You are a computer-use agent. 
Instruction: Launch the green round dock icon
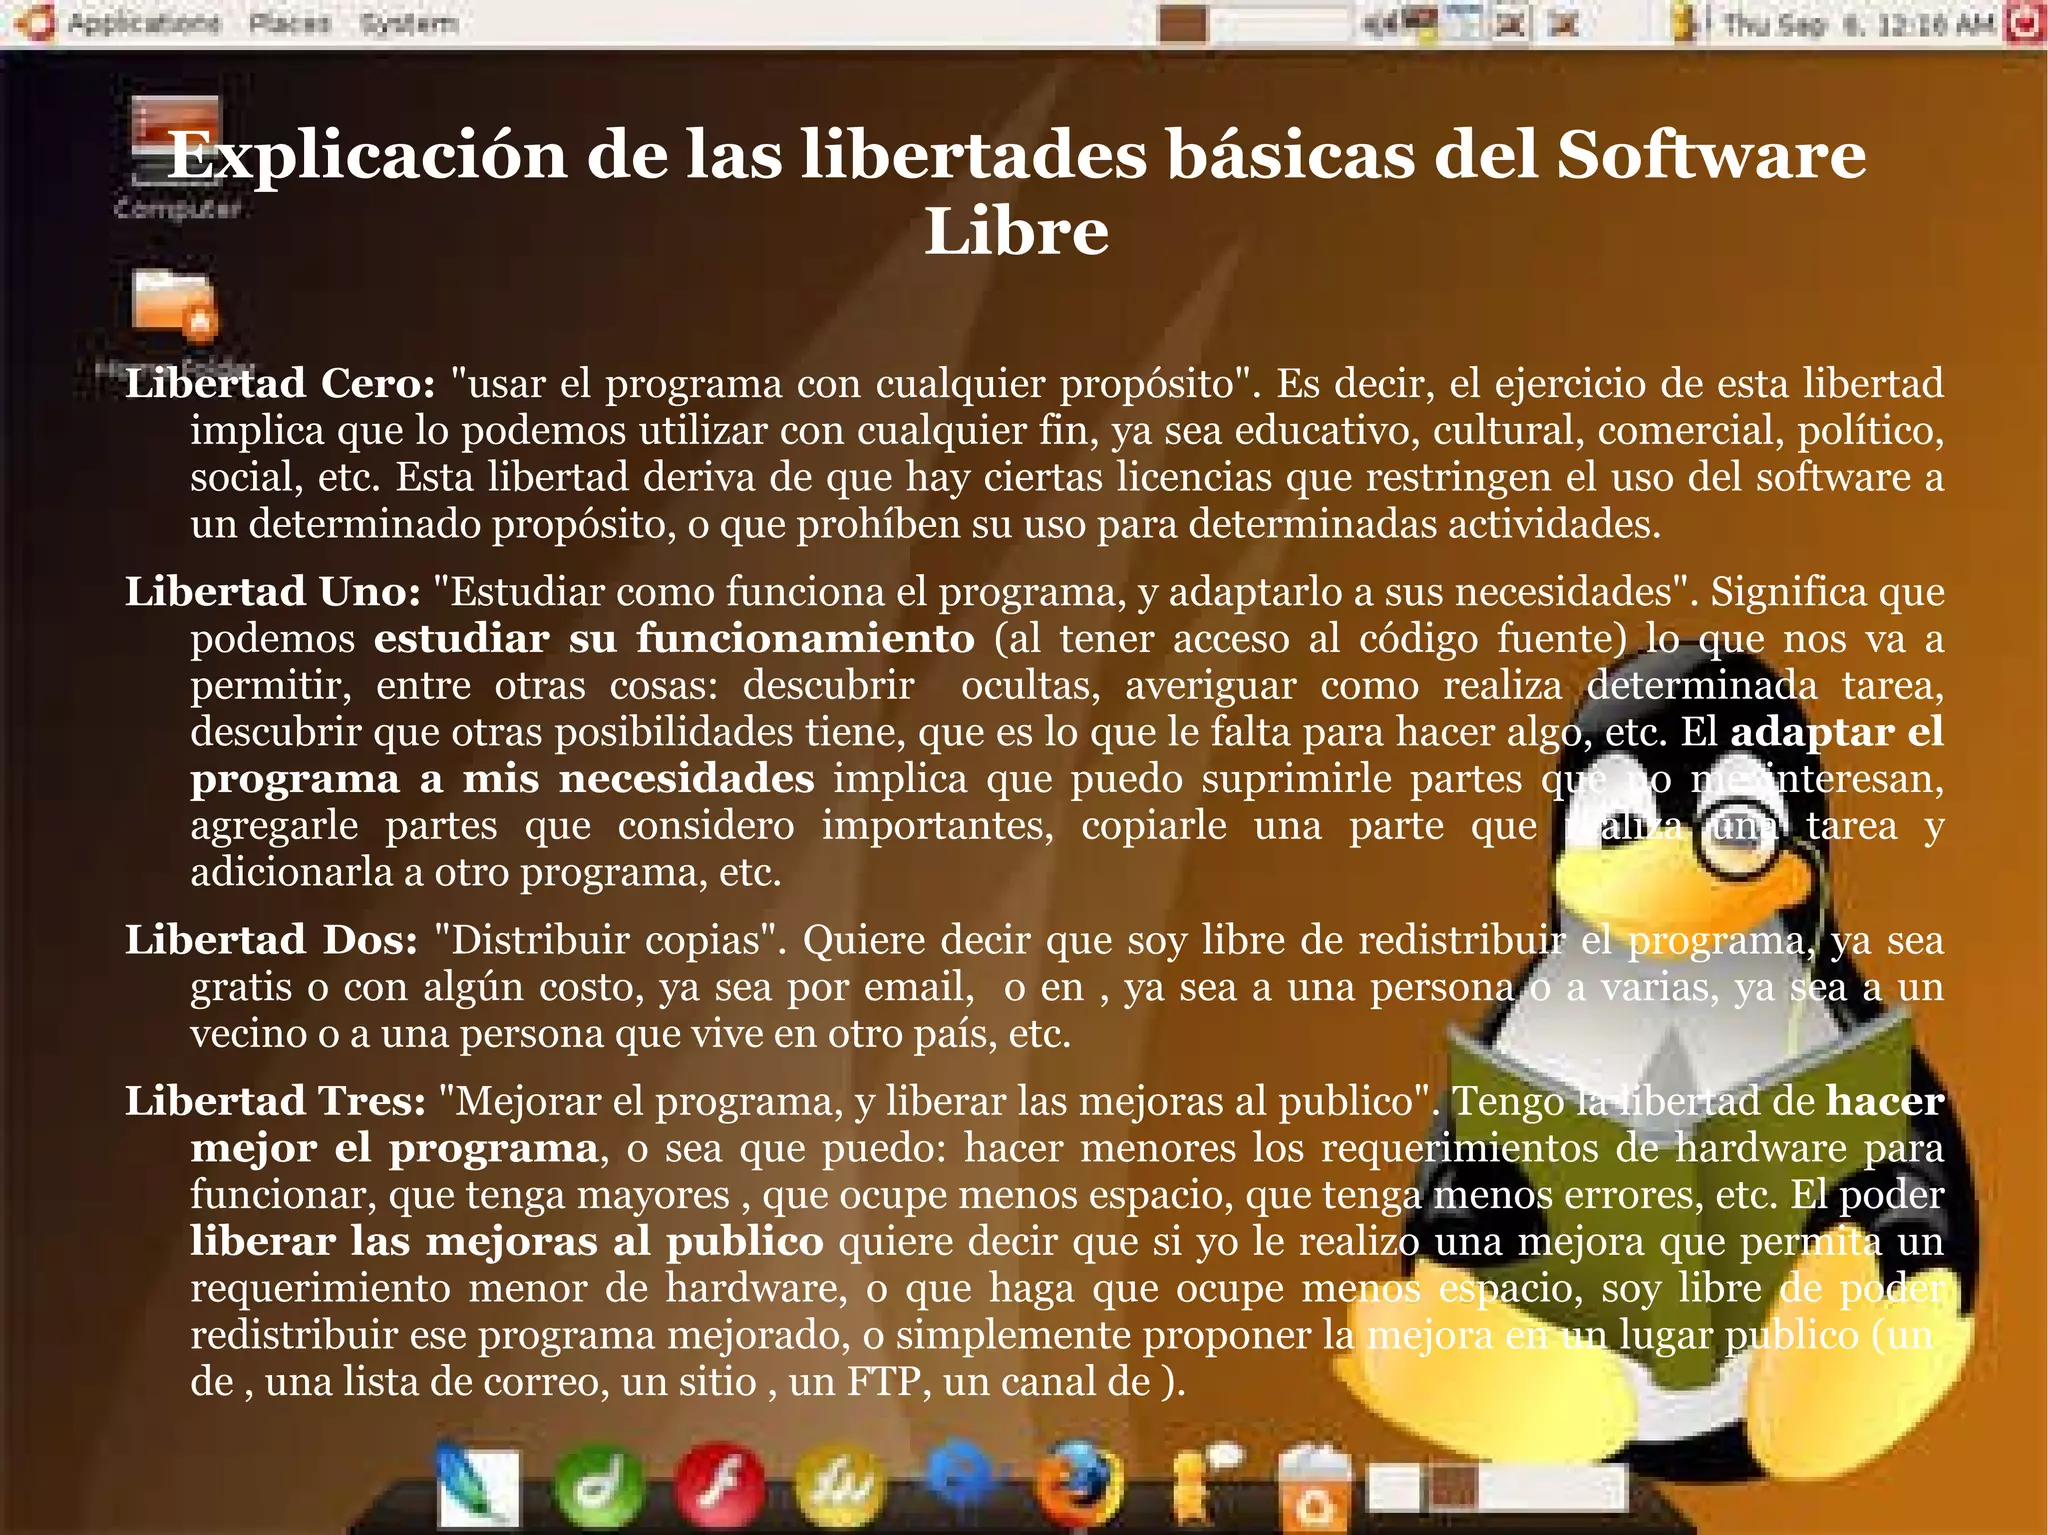pos(598,1485)
